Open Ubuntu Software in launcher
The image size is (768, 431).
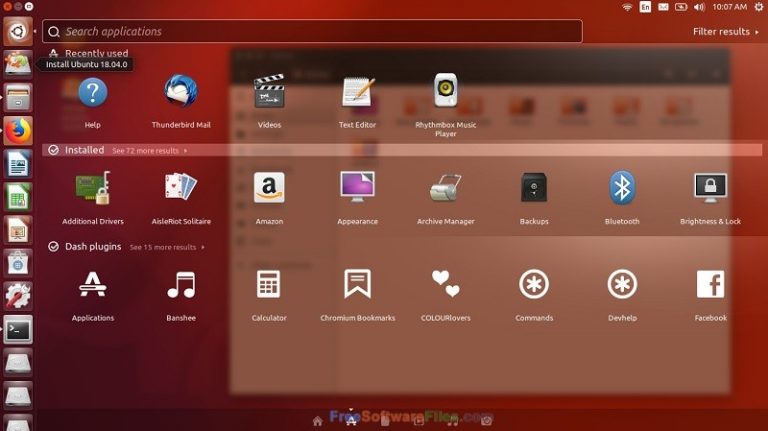[18, 263]
